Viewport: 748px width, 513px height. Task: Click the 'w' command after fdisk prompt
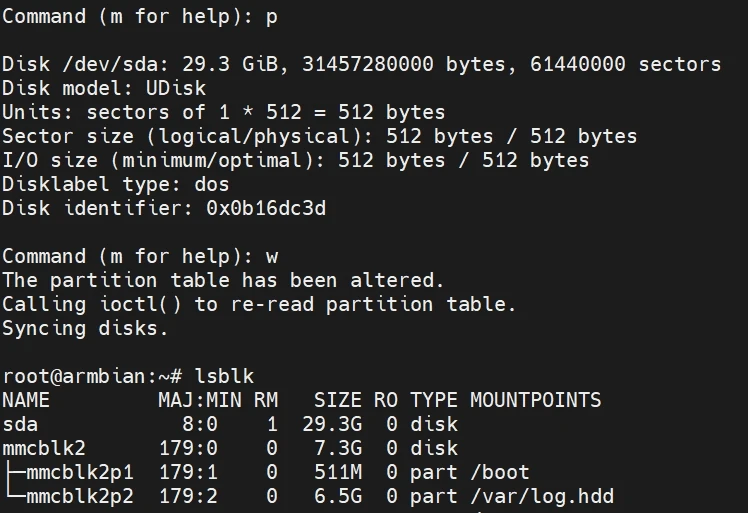click(272, 256)
